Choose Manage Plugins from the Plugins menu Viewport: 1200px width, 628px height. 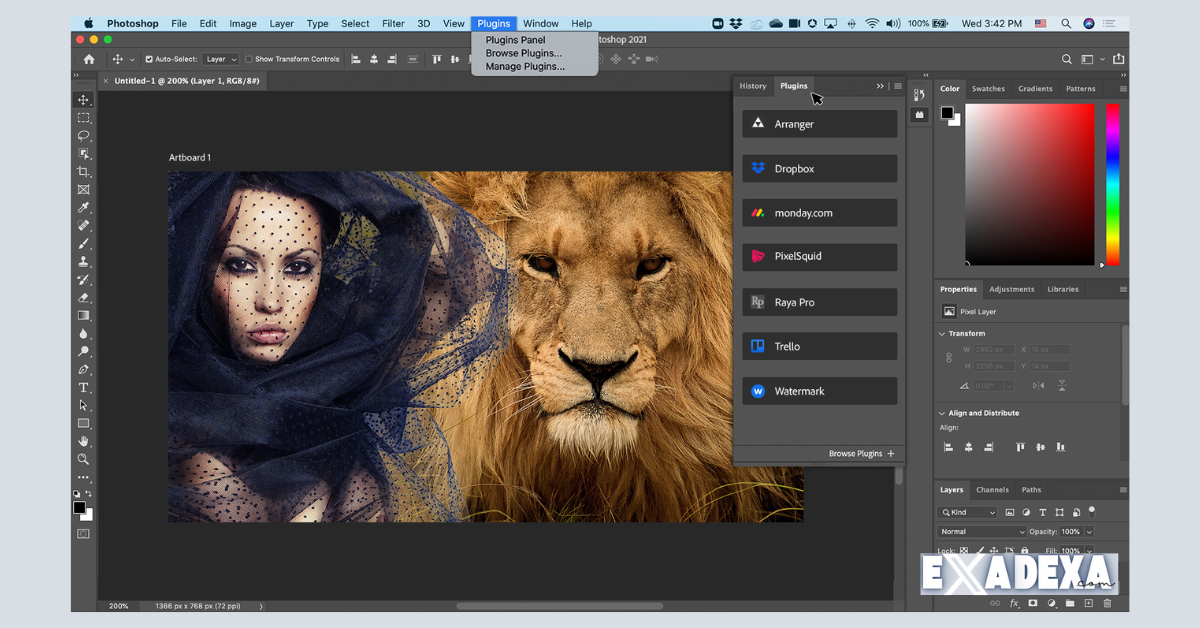click(x=524, y=66)
